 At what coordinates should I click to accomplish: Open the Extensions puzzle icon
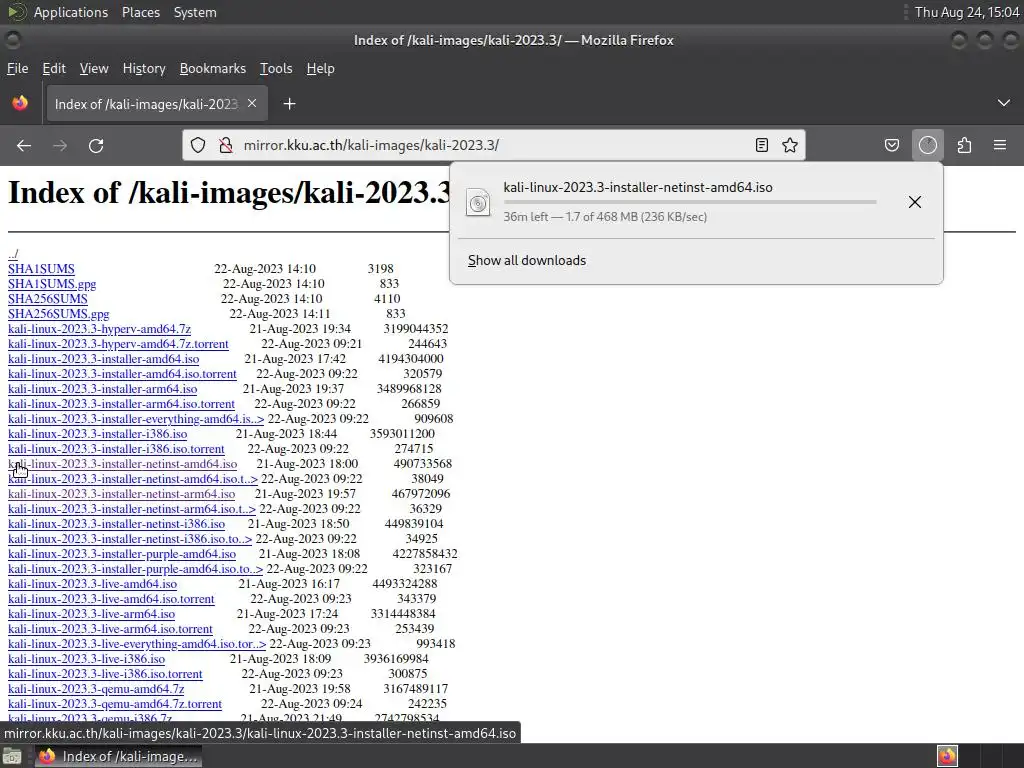click(964, 145)
